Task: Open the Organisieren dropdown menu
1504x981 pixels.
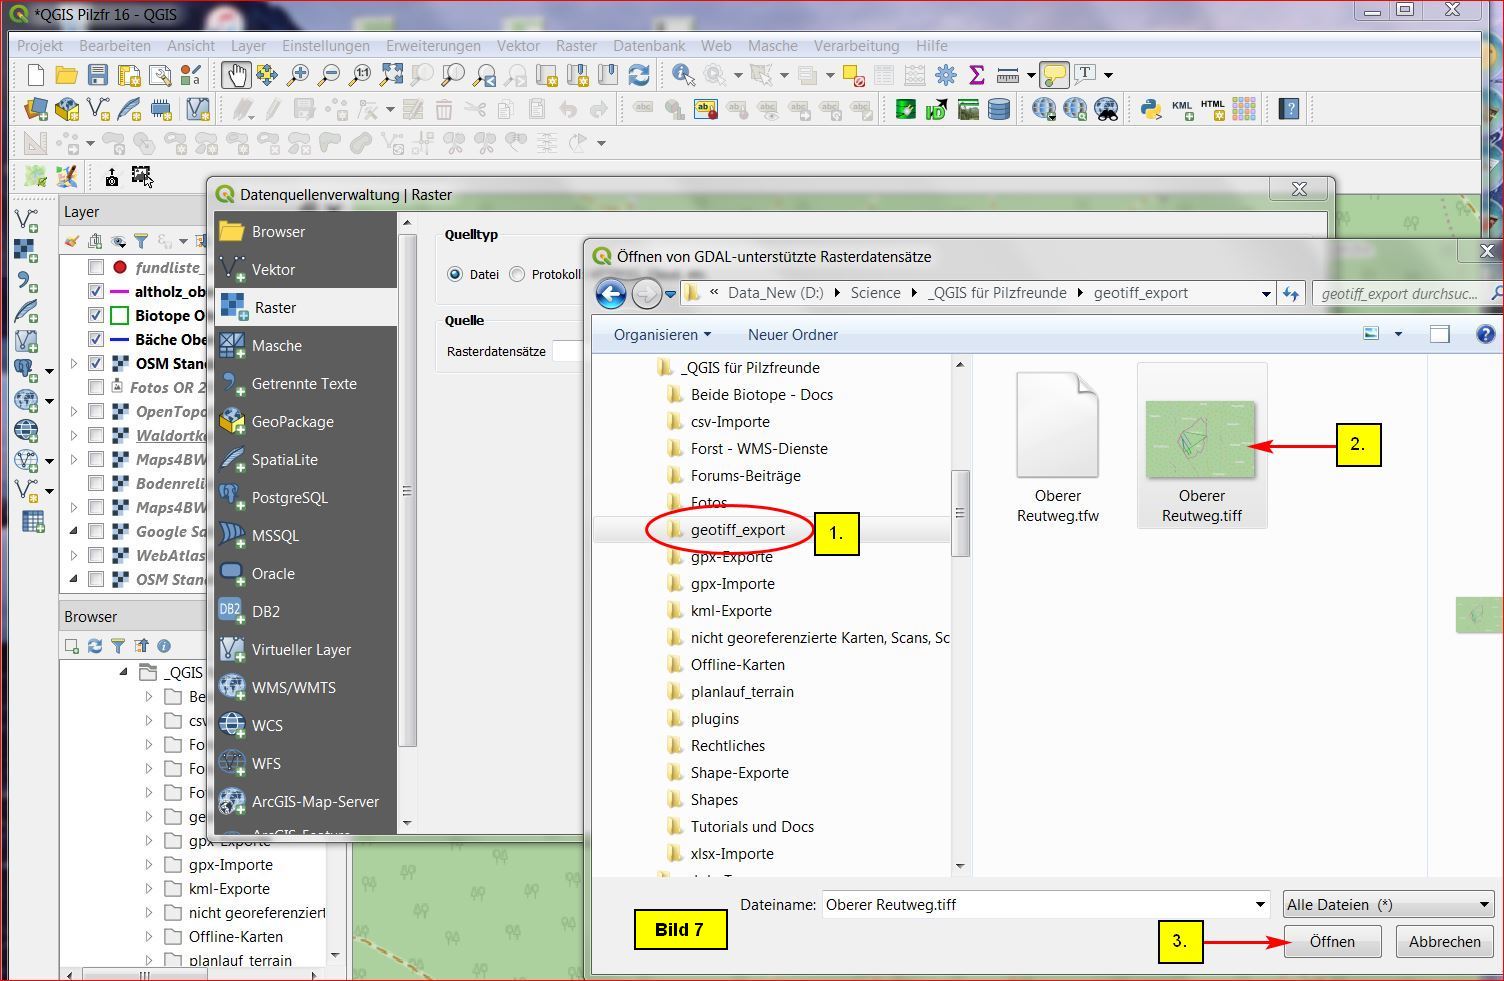Action: coord(662,335)
